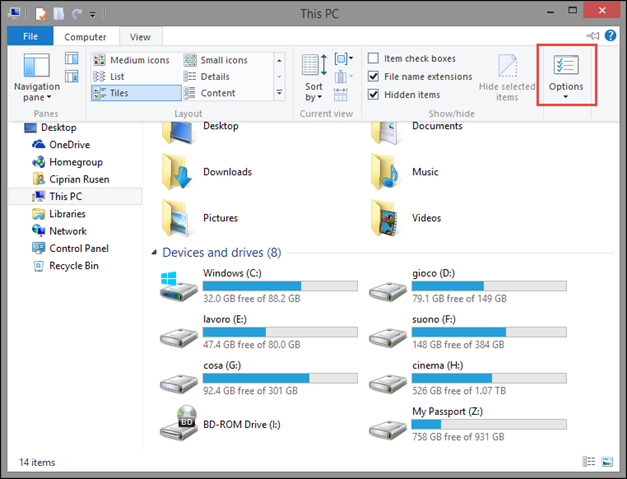
Task: Open the lavoro (E:) drive
Action: click(x=258, y=332)
